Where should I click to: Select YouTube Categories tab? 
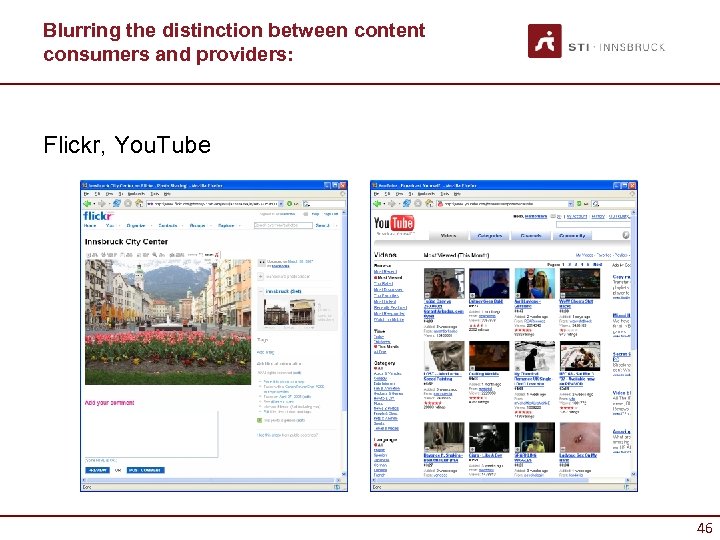click(490, 236)
